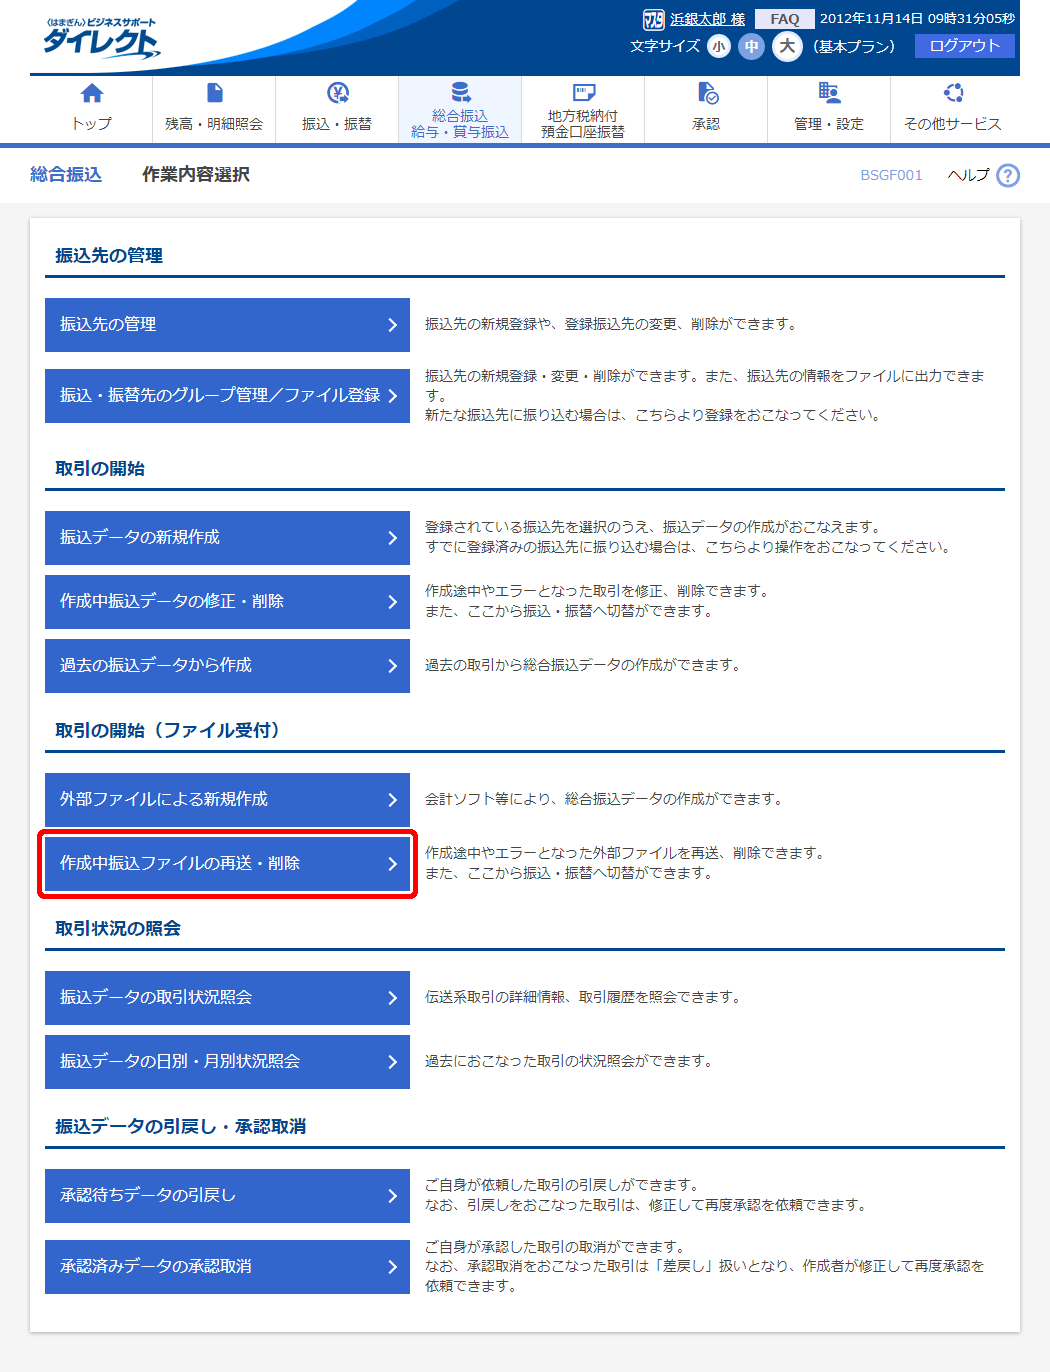The image size is (1050, 1372).
Task: Click the 浜銀太郎 様 user link
Action: coord(708,19)
